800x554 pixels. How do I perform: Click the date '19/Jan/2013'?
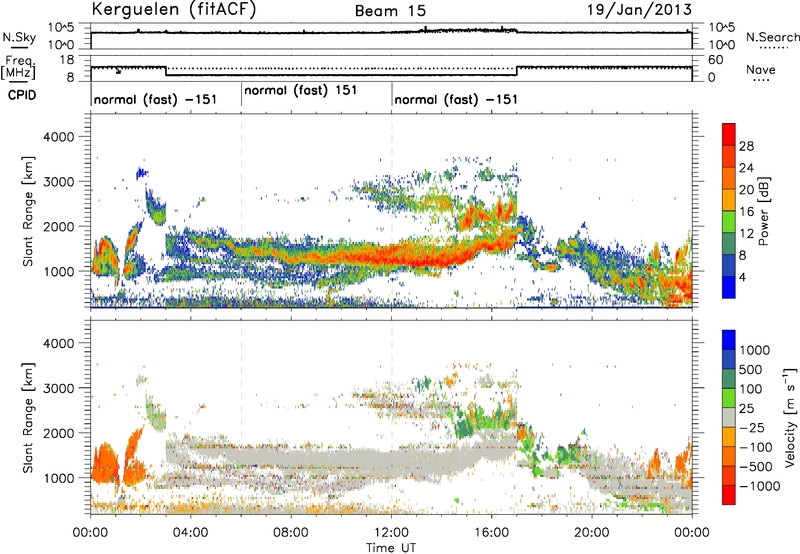tap(640, 10)
